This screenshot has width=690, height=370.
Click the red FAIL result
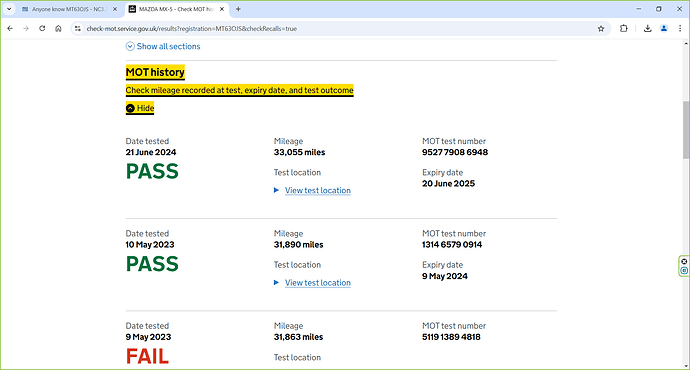point(147,356)
